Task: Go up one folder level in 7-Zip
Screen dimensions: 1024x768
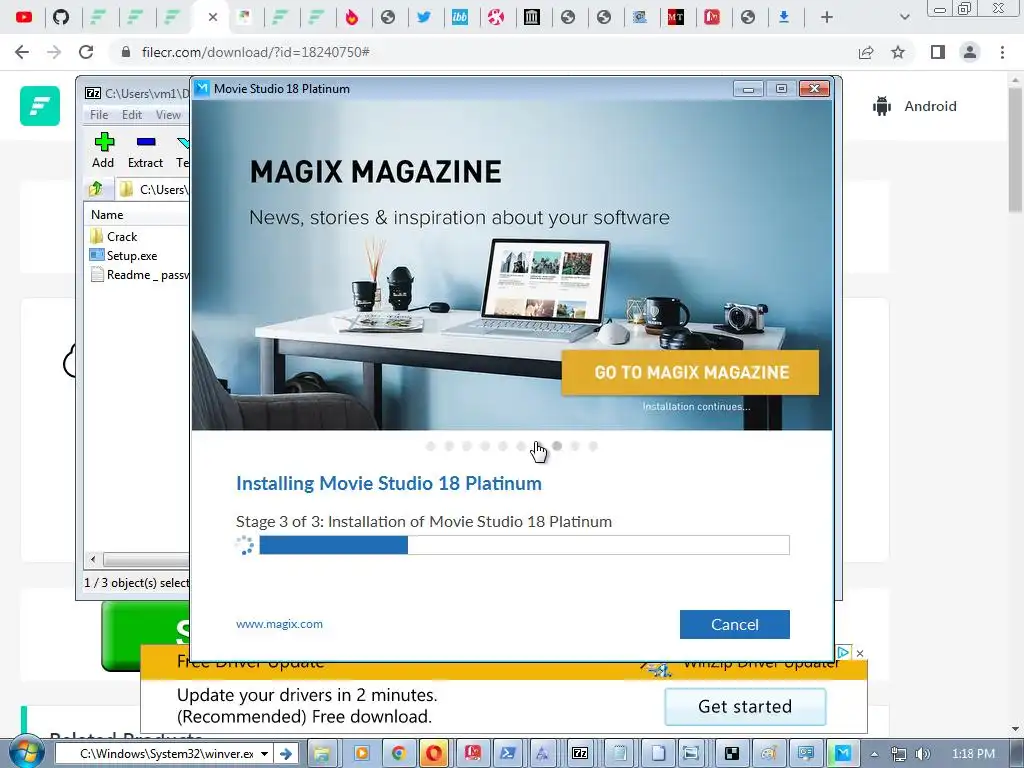Action: pos(96,189)
